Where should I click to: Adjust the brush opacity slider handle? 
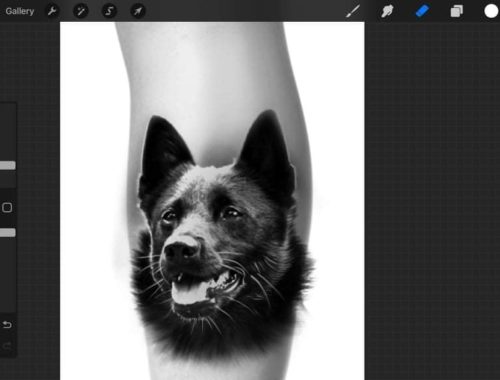point(7,232)
